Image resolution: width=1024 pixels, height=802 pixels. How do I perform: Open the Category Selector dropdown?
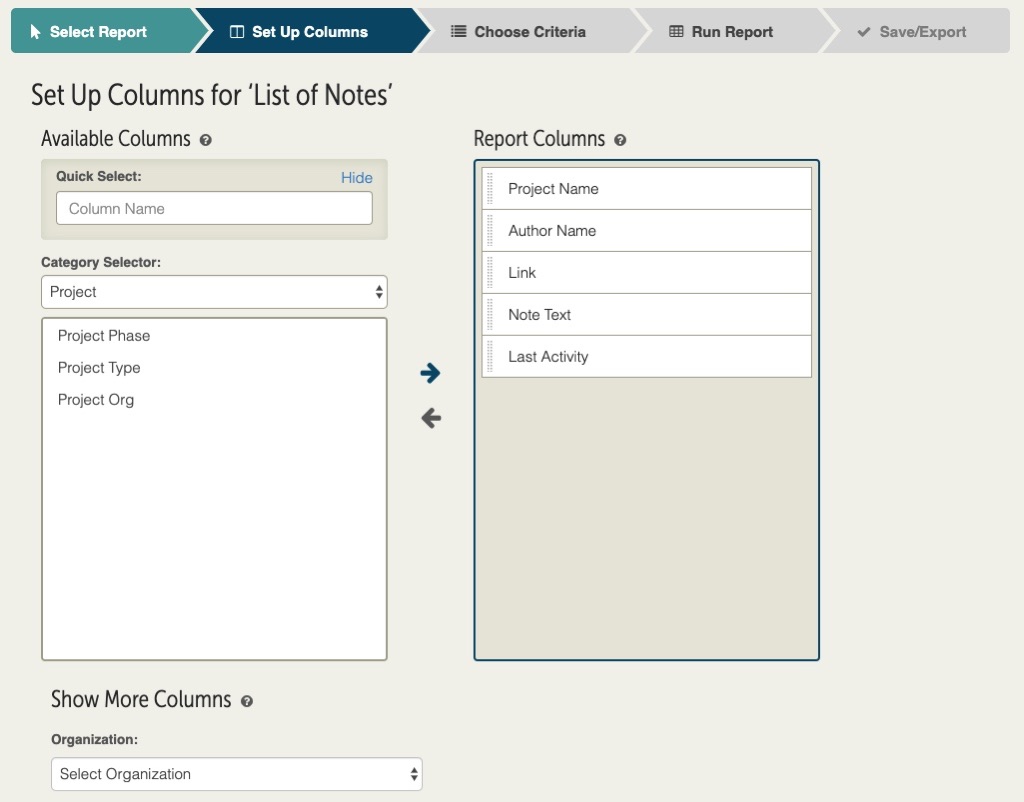tap(214, 291)
